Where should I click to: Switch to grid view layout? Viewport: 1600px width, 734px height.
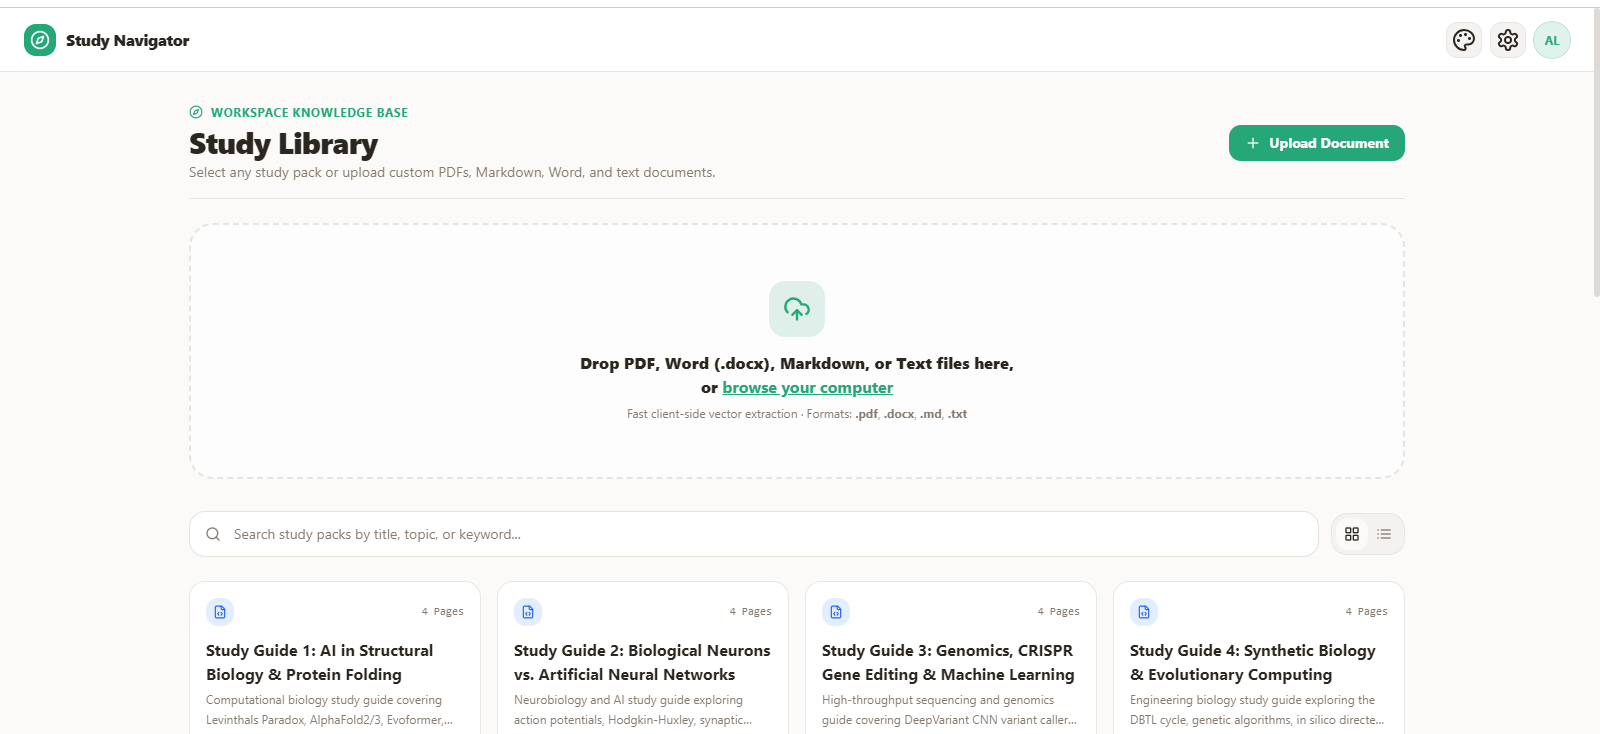[x=1352, y=534]
